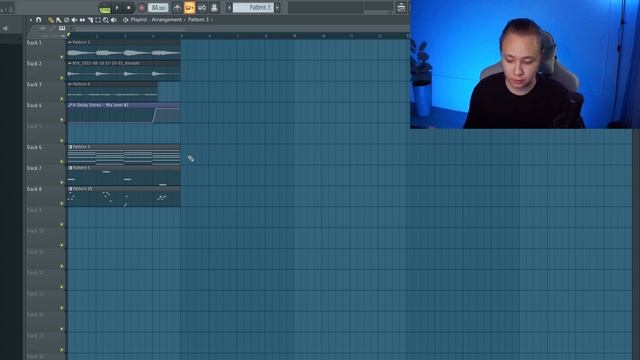Mute Track 7 via its green dot
Image resolution: width=640 pixels, height=360 pixels.
[x=62, y=182]
